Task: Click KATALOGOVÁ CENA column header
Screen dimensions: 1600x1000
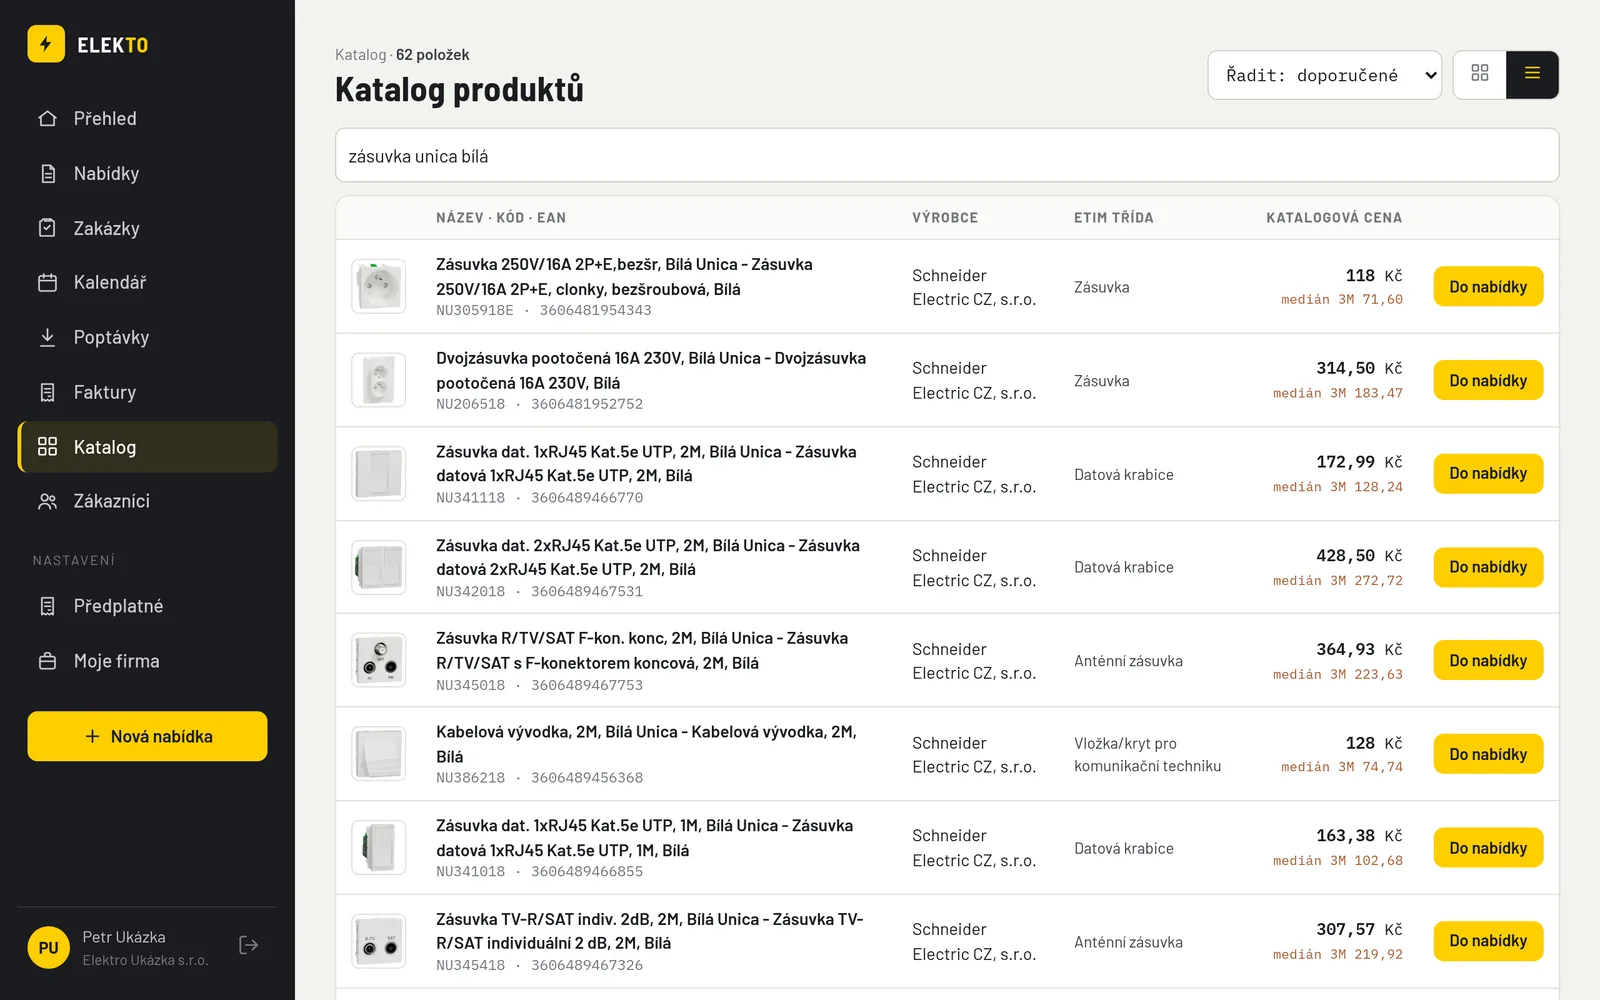Action: (x=1334, y=217)
